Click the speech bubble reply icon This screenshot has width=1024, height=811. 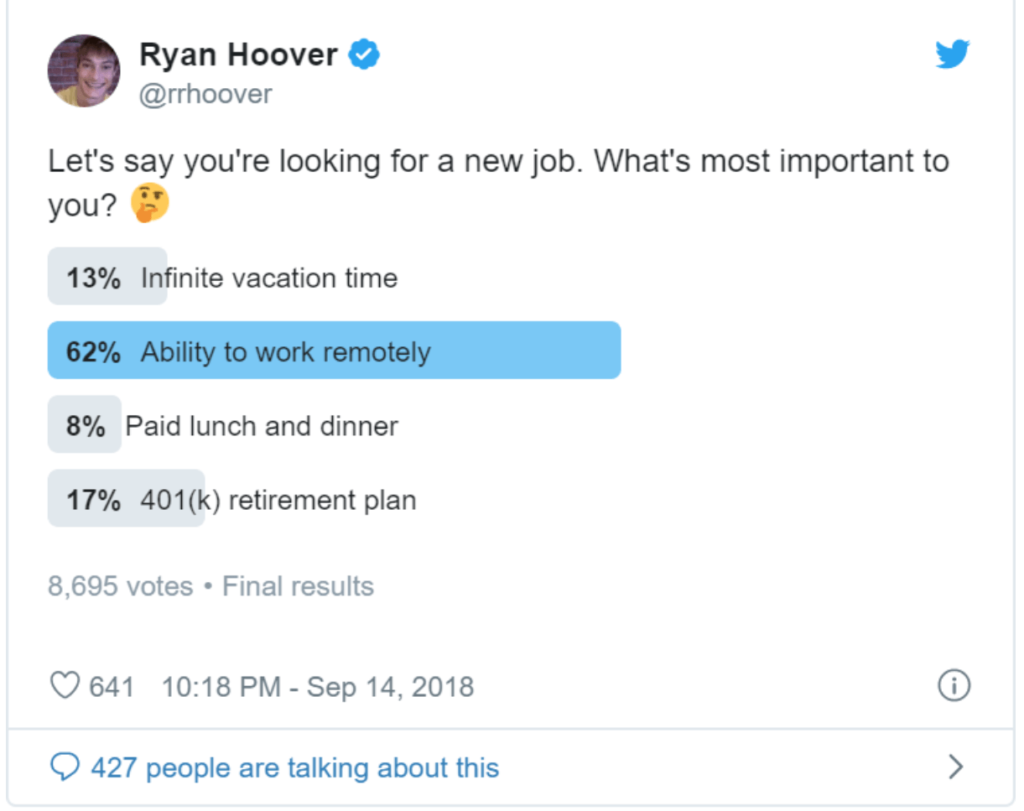coord(65,767)
